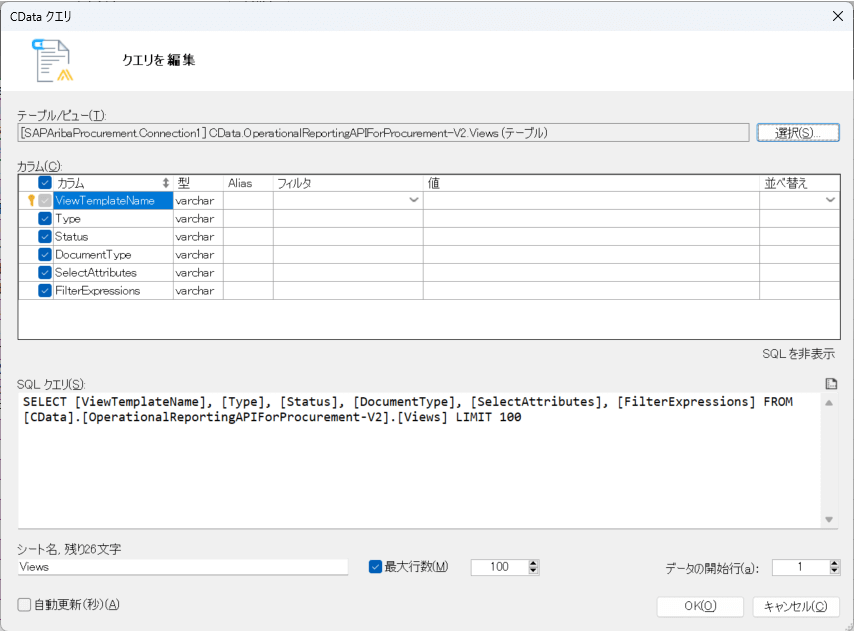Click the 並べ替え cell for Status row

[800, 236]
